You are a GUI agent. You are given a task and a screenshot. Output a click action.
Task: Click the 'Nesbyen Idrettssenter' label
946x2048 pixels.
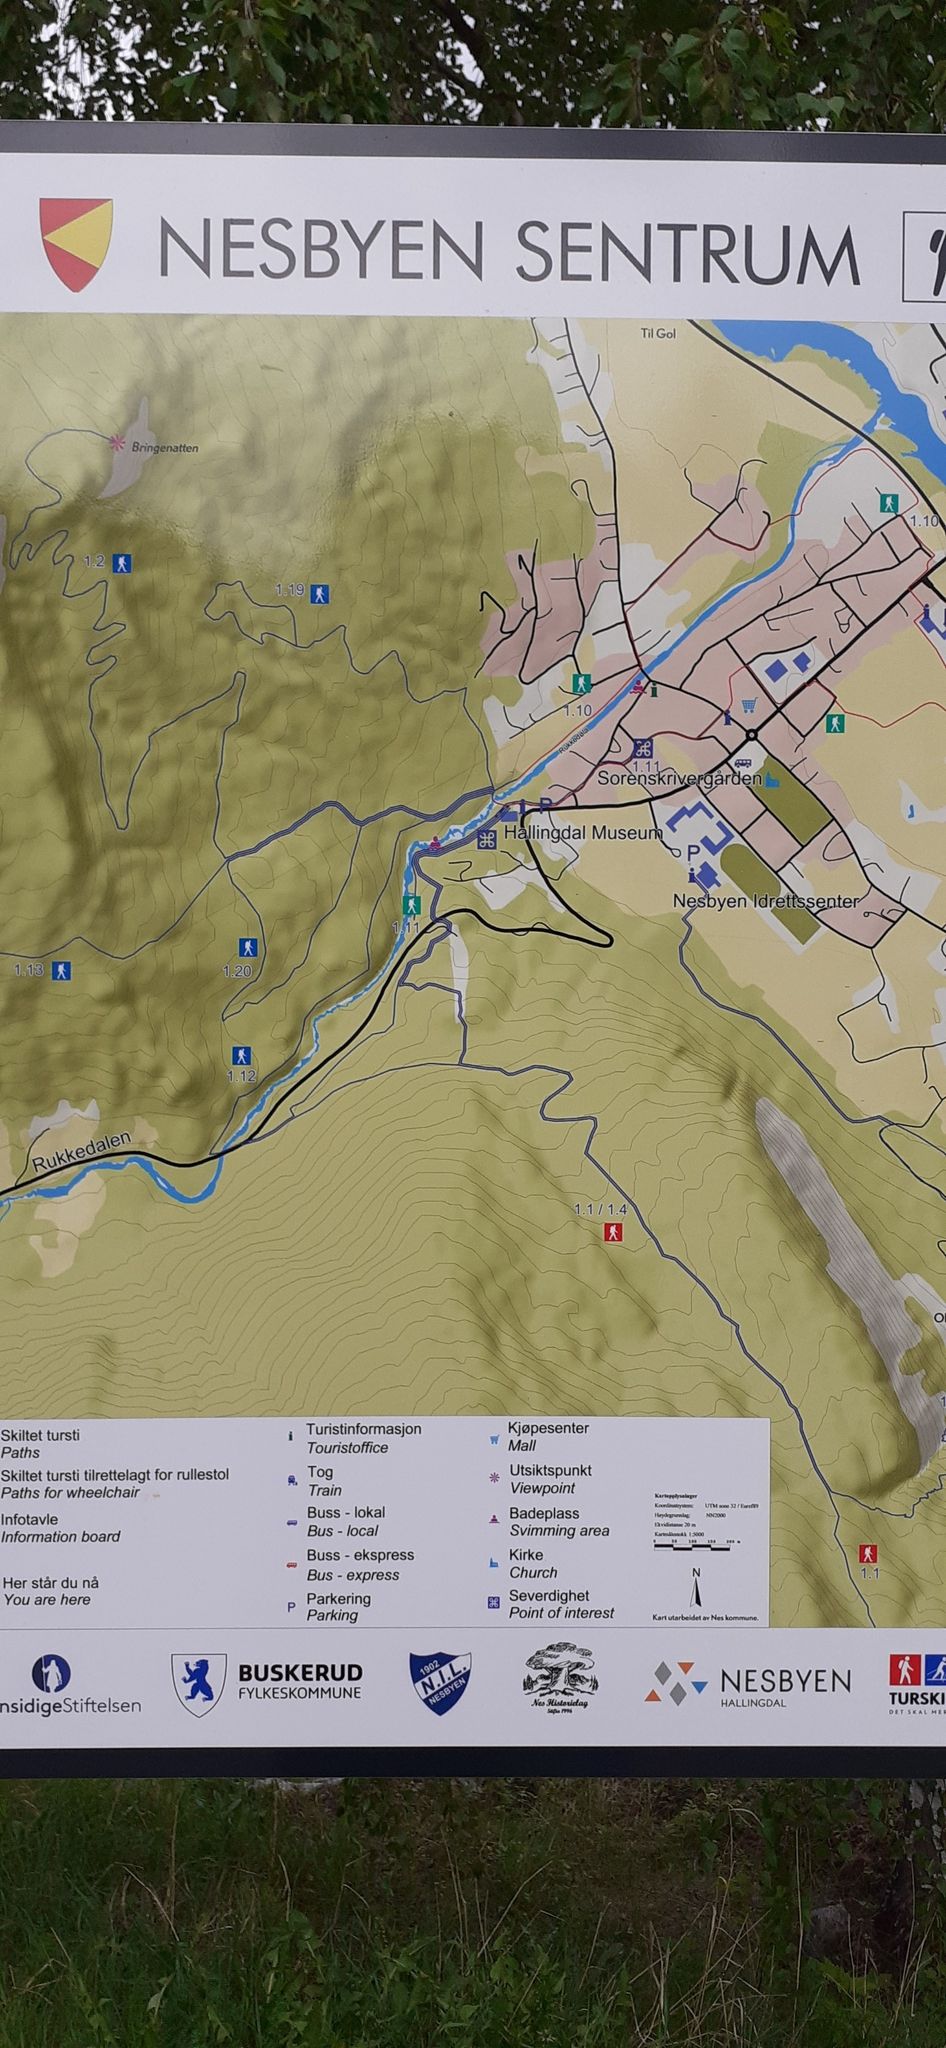coord(766,901)
